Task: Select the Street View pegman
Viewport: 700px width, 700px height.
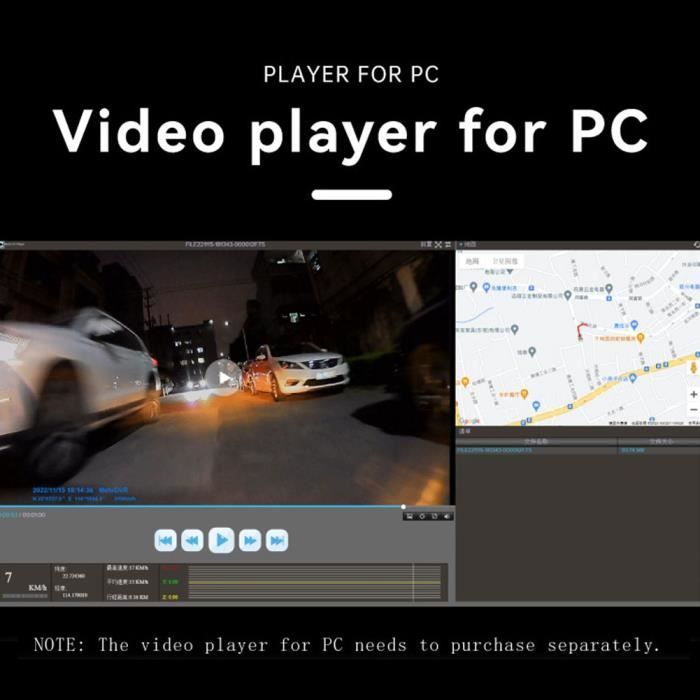Action: click(694, 368)
